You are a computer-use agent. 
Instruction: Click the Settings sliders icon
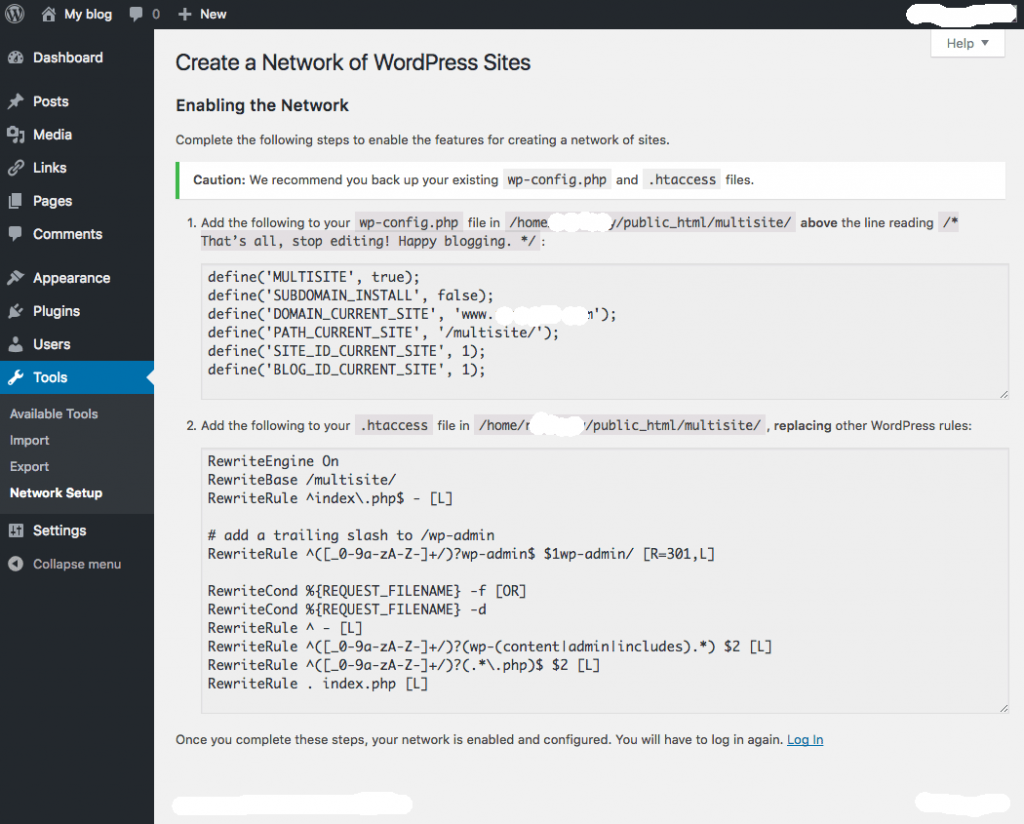(x=16, y=530)
